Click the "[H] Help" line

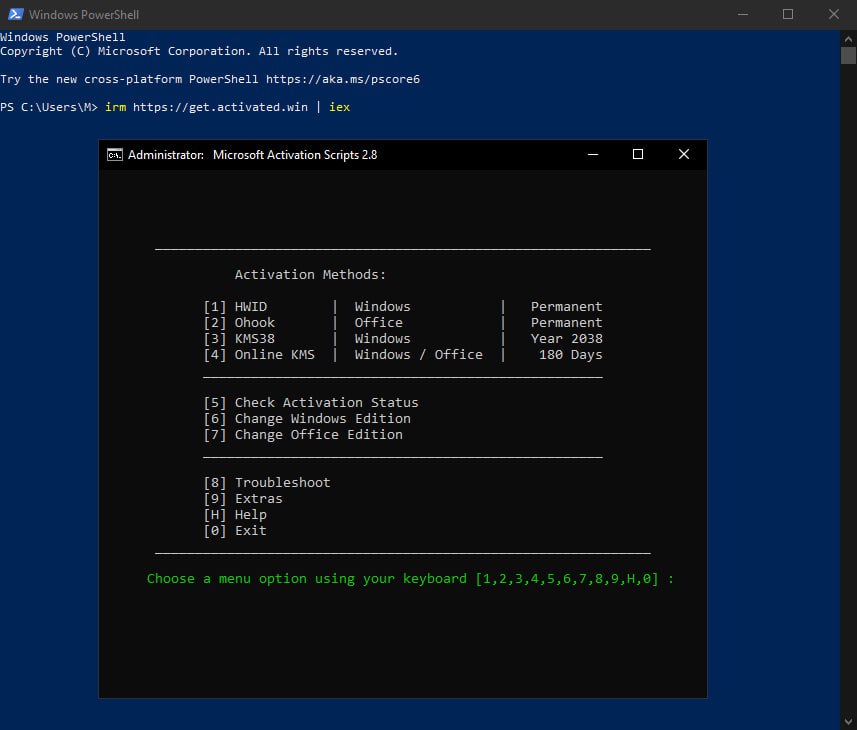point(236,515)
